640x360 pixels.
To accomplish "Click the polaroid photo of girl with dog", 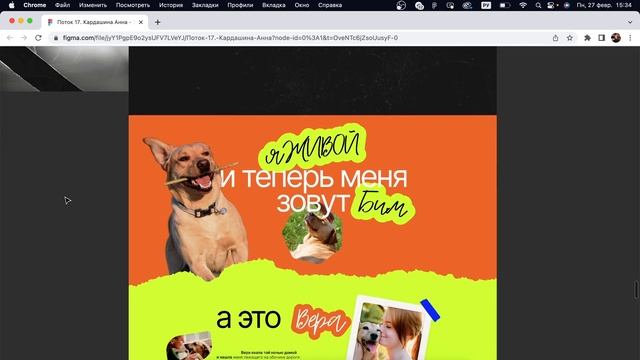I will [x=388, y=329].
